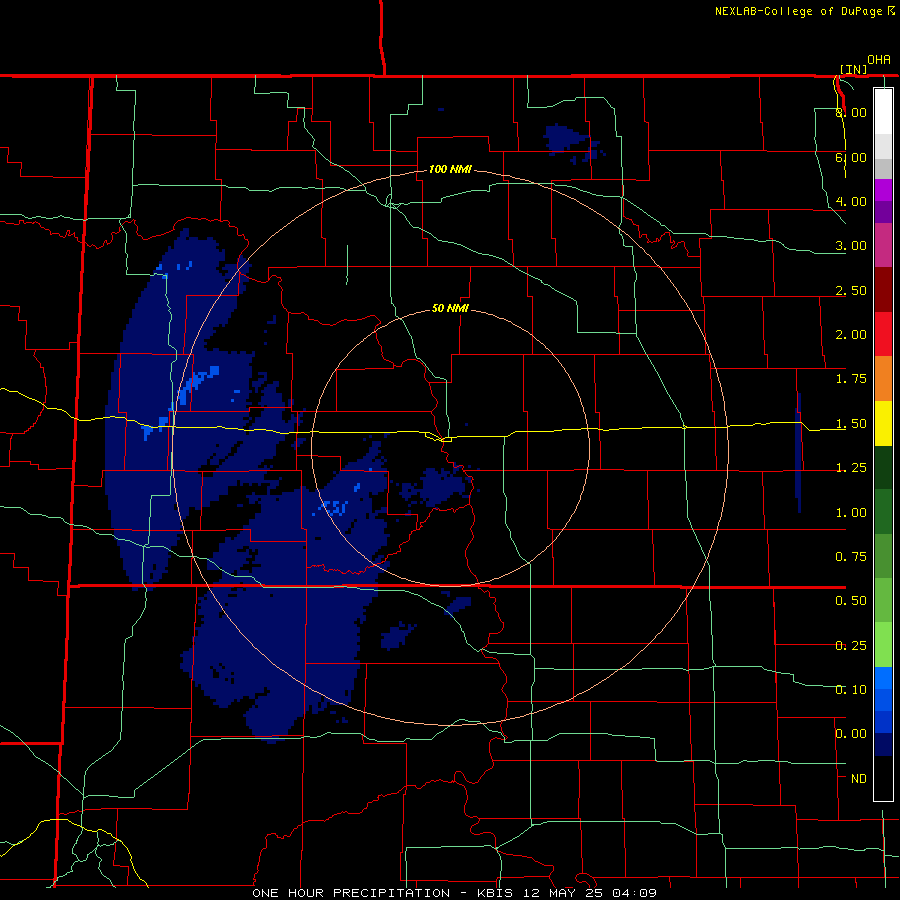Click the 1.50 legend value

[x=851, y=424]
